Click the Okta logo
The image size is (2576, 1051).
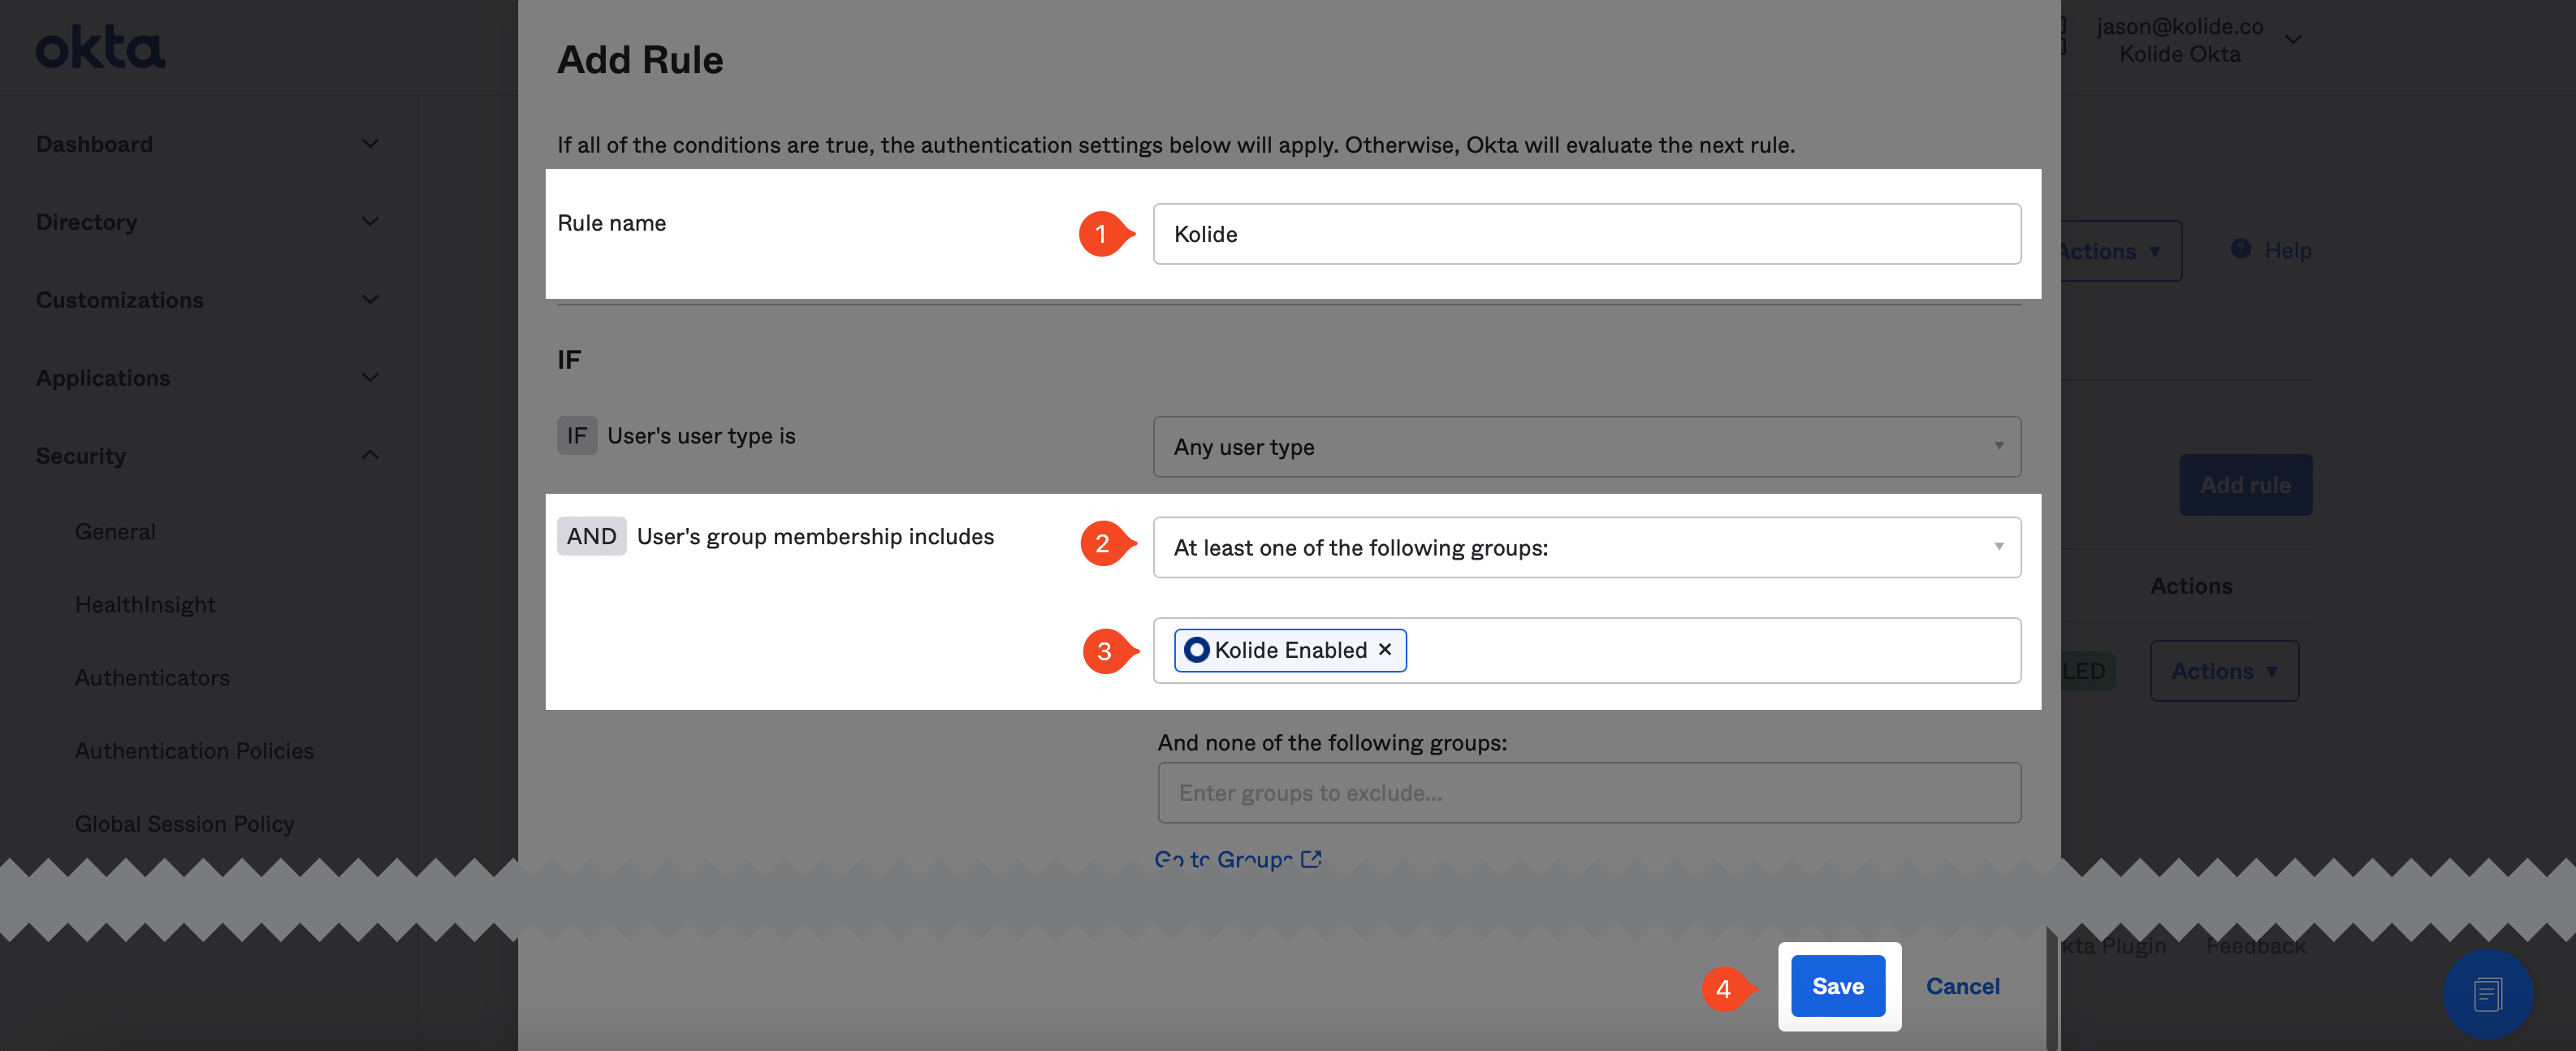click(x=101, y=47)
